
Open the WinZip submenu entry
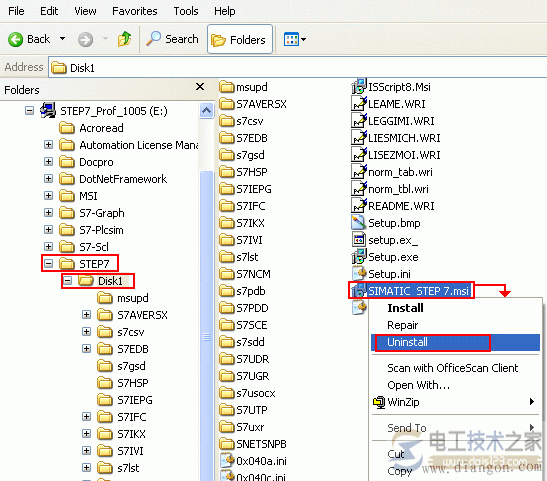tap(455, 402)
